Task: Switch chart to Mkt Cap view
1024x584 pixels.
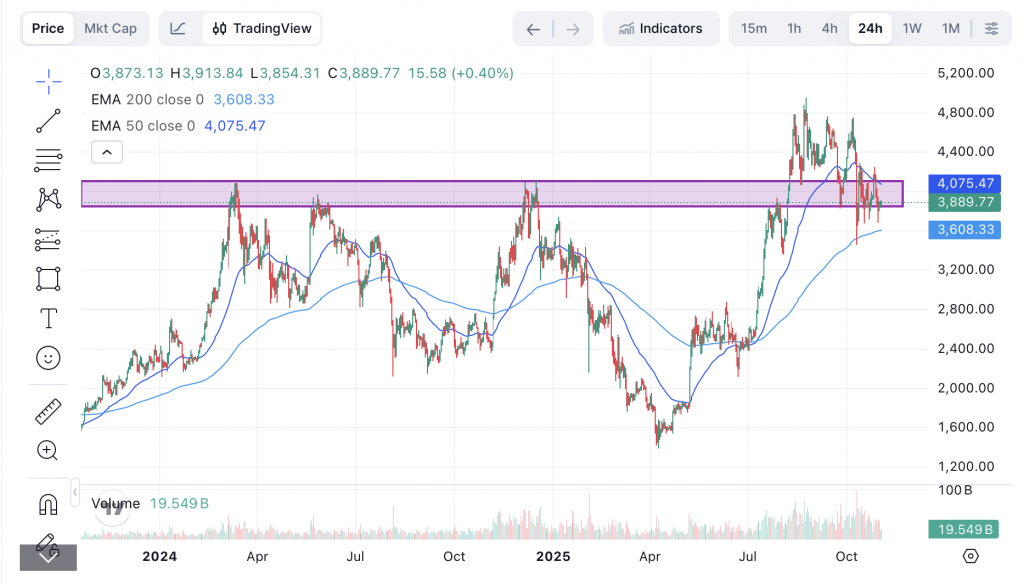Action: [110, 28]
